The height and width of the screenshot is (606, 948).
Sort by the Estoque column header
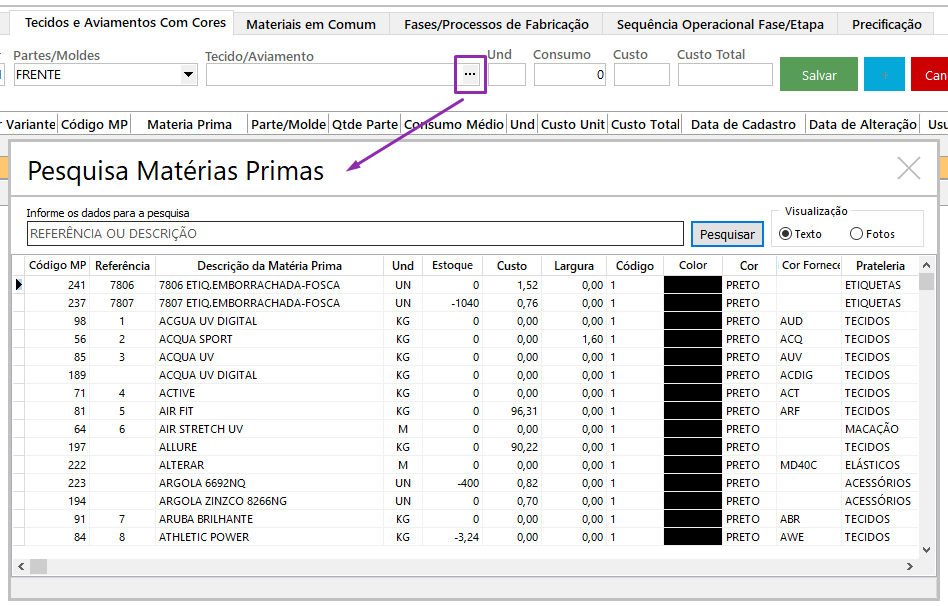[452, 266]
